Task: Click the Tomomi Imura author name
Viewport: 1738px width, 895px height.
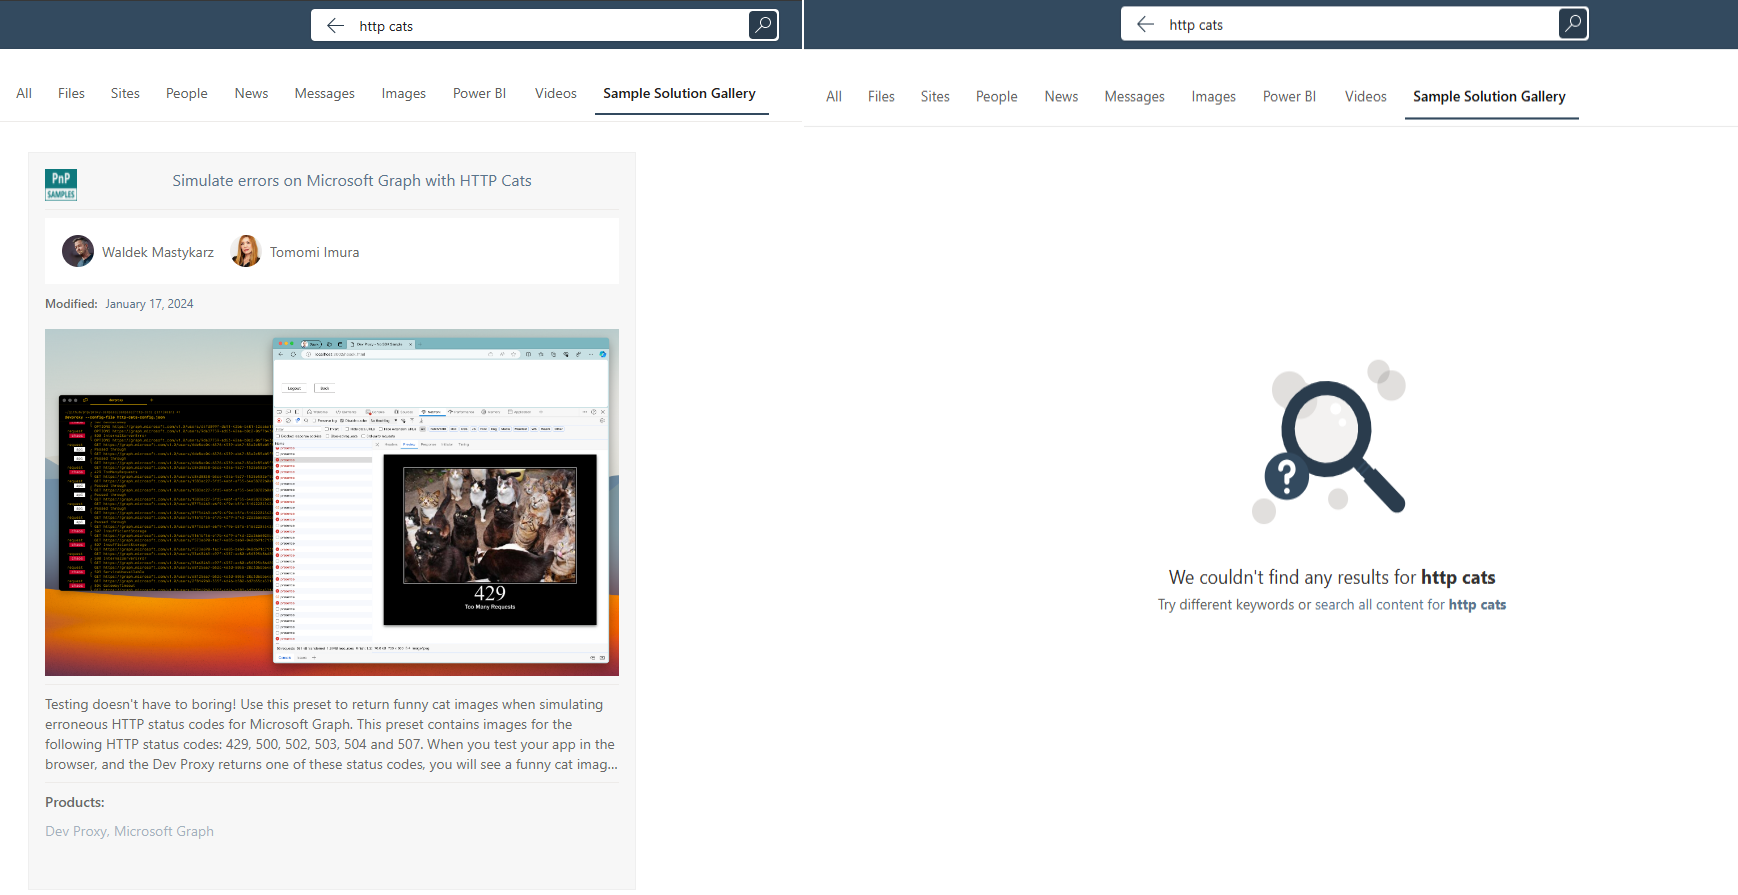Action: 315,252
